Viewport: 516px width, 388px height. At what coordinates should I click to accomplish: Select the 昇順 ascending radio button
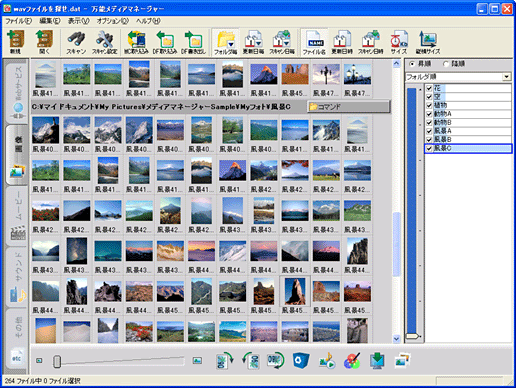point(412,64)
